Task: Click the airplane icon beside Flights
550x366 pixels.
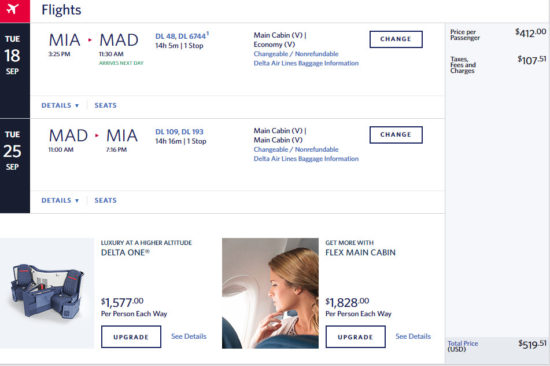Action: (x=13, y=9)
